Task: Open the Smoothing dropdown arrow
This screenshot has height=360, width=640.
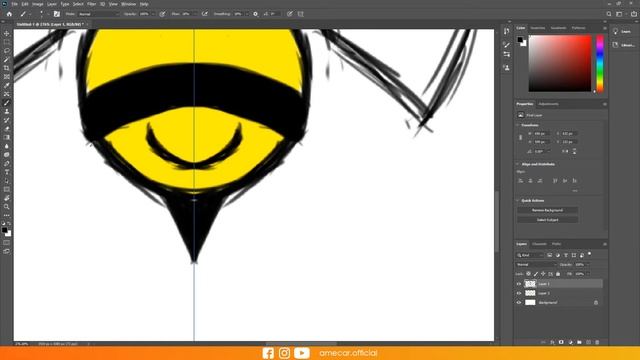Action: tap(247, 14)
